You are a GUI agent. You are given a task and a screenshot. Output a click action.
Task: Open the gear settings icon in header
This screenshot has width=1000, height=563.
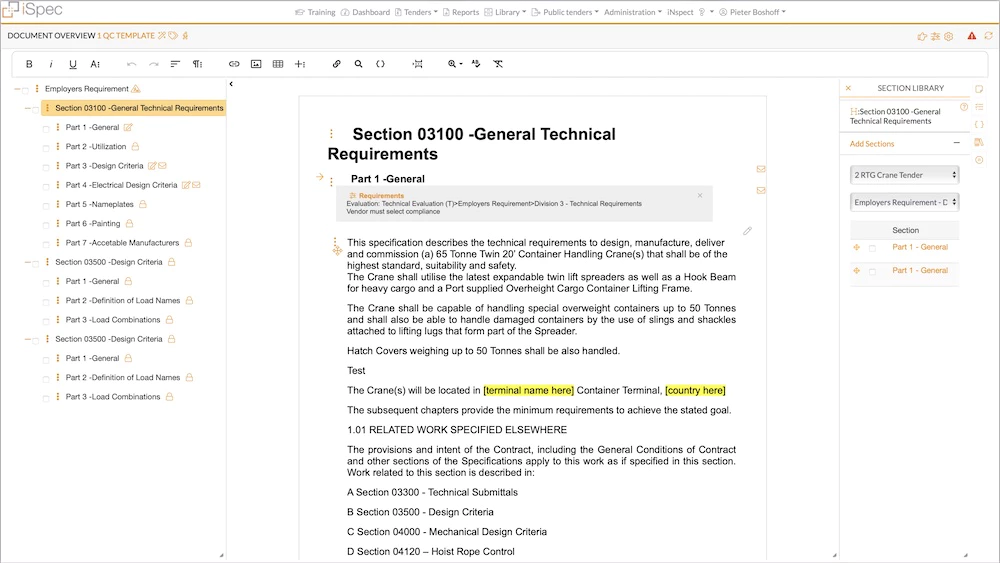949,36
